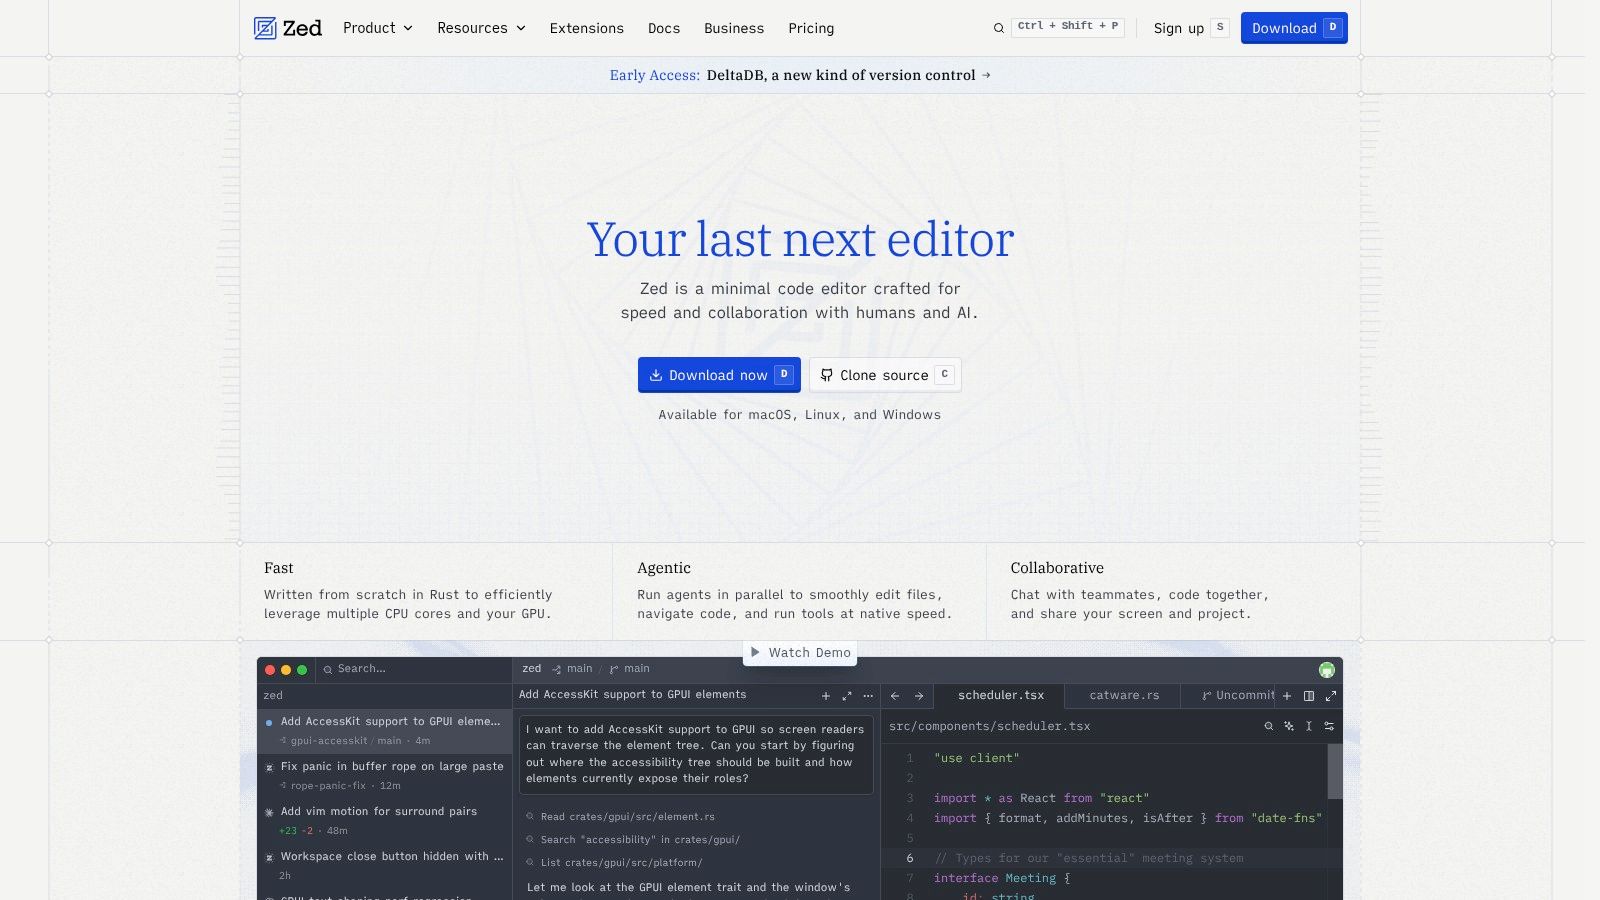Switch to the scheduler.tsx tab

999,696
